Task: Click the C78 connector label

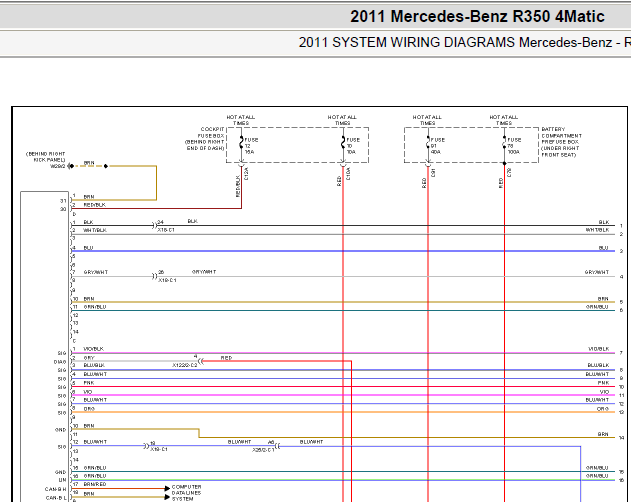Action: coord(509,173)
